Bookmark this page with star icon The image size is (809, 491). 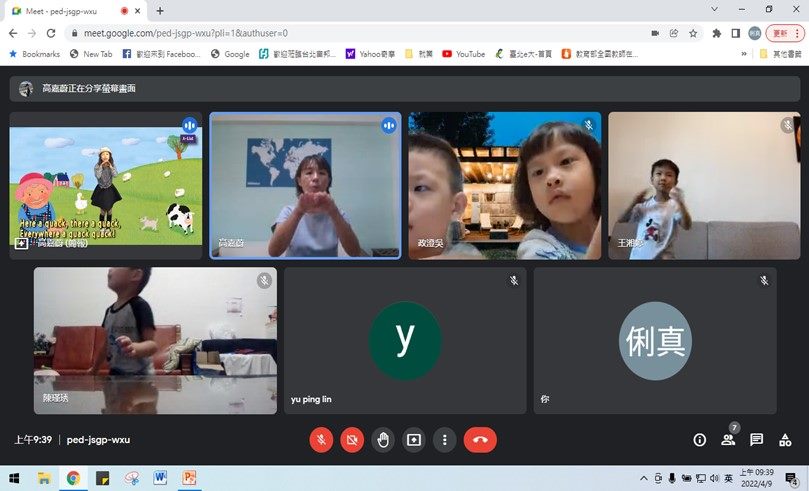pos(693,33)
